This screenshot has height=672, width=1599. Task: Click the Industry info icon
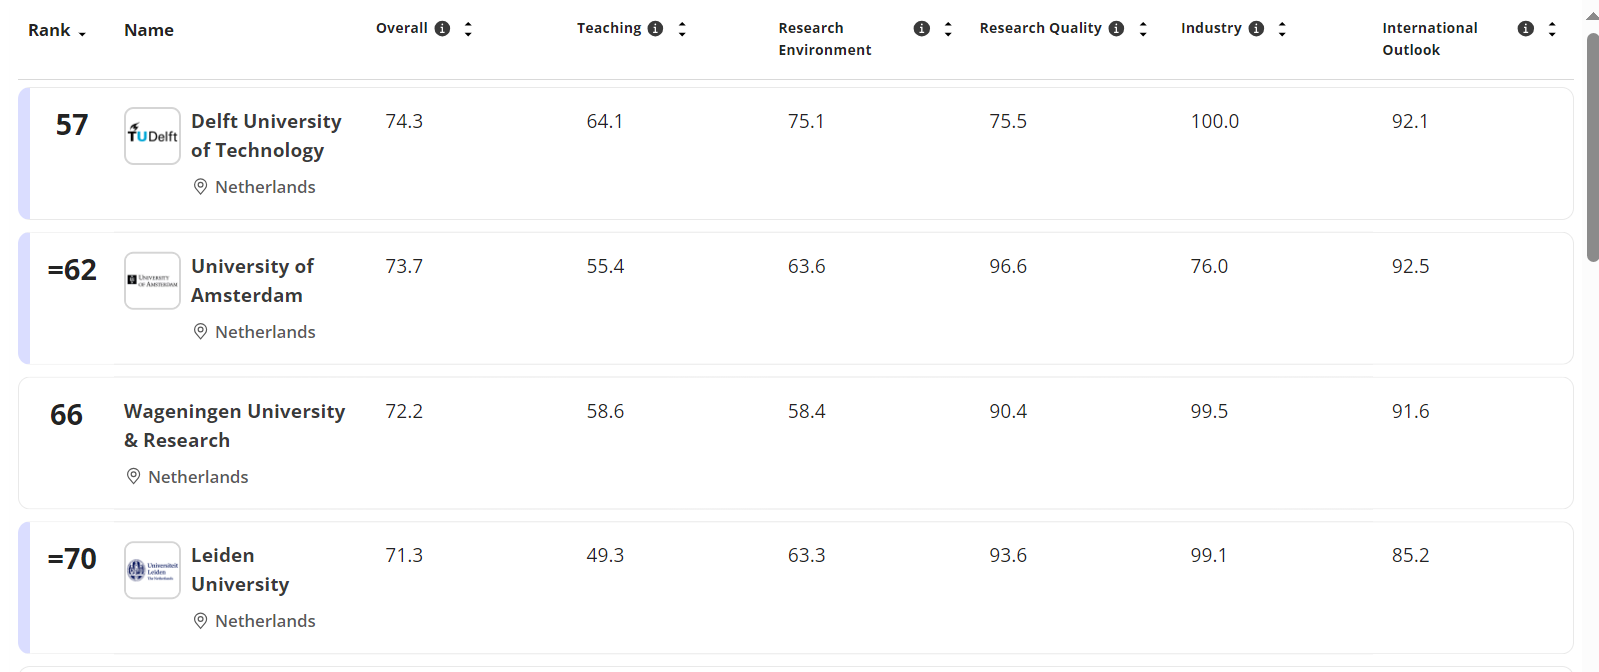pyautogui.click(x=1256, y=29)
